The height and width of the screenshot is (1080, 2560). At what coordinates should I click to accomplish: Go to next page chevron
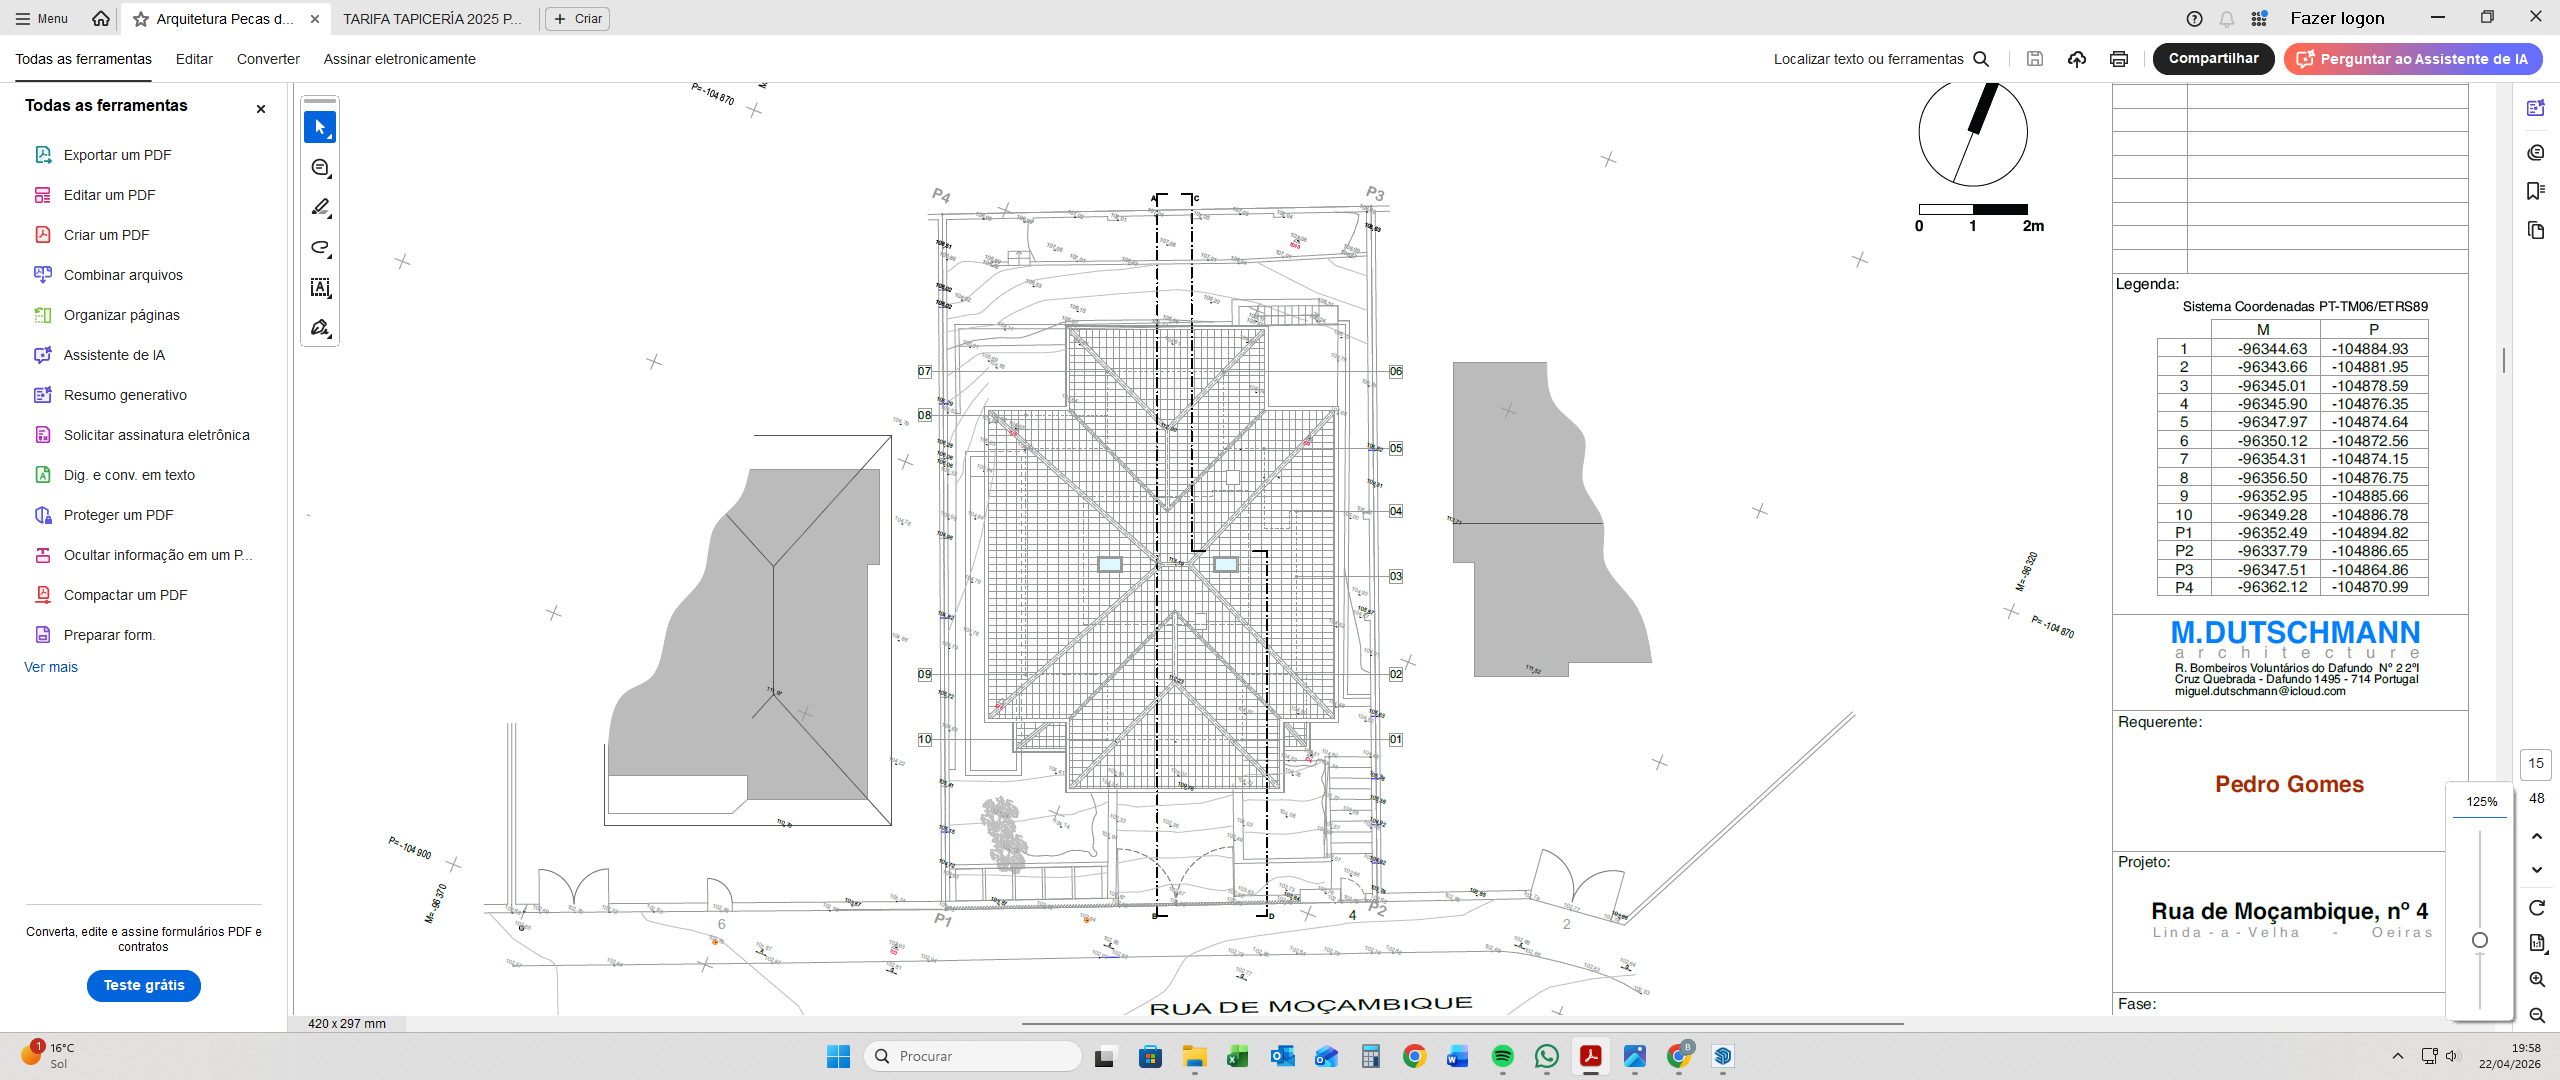[x=2537, y=870]
